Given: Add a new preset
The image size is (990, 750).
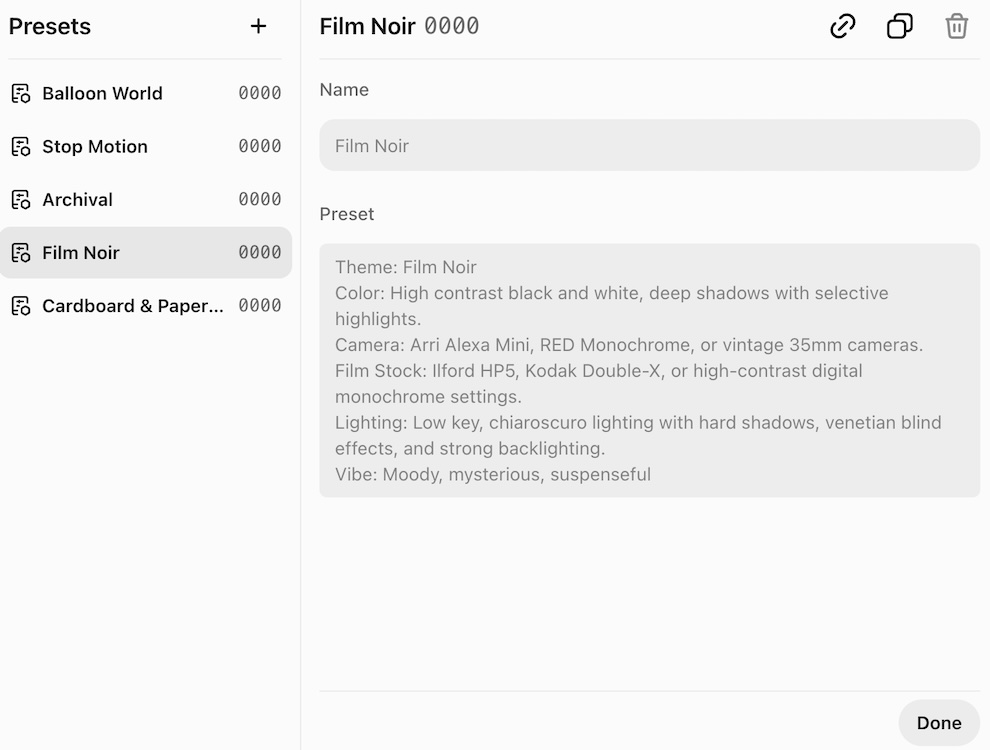Looking at the screenshot, I should (258, 26).
